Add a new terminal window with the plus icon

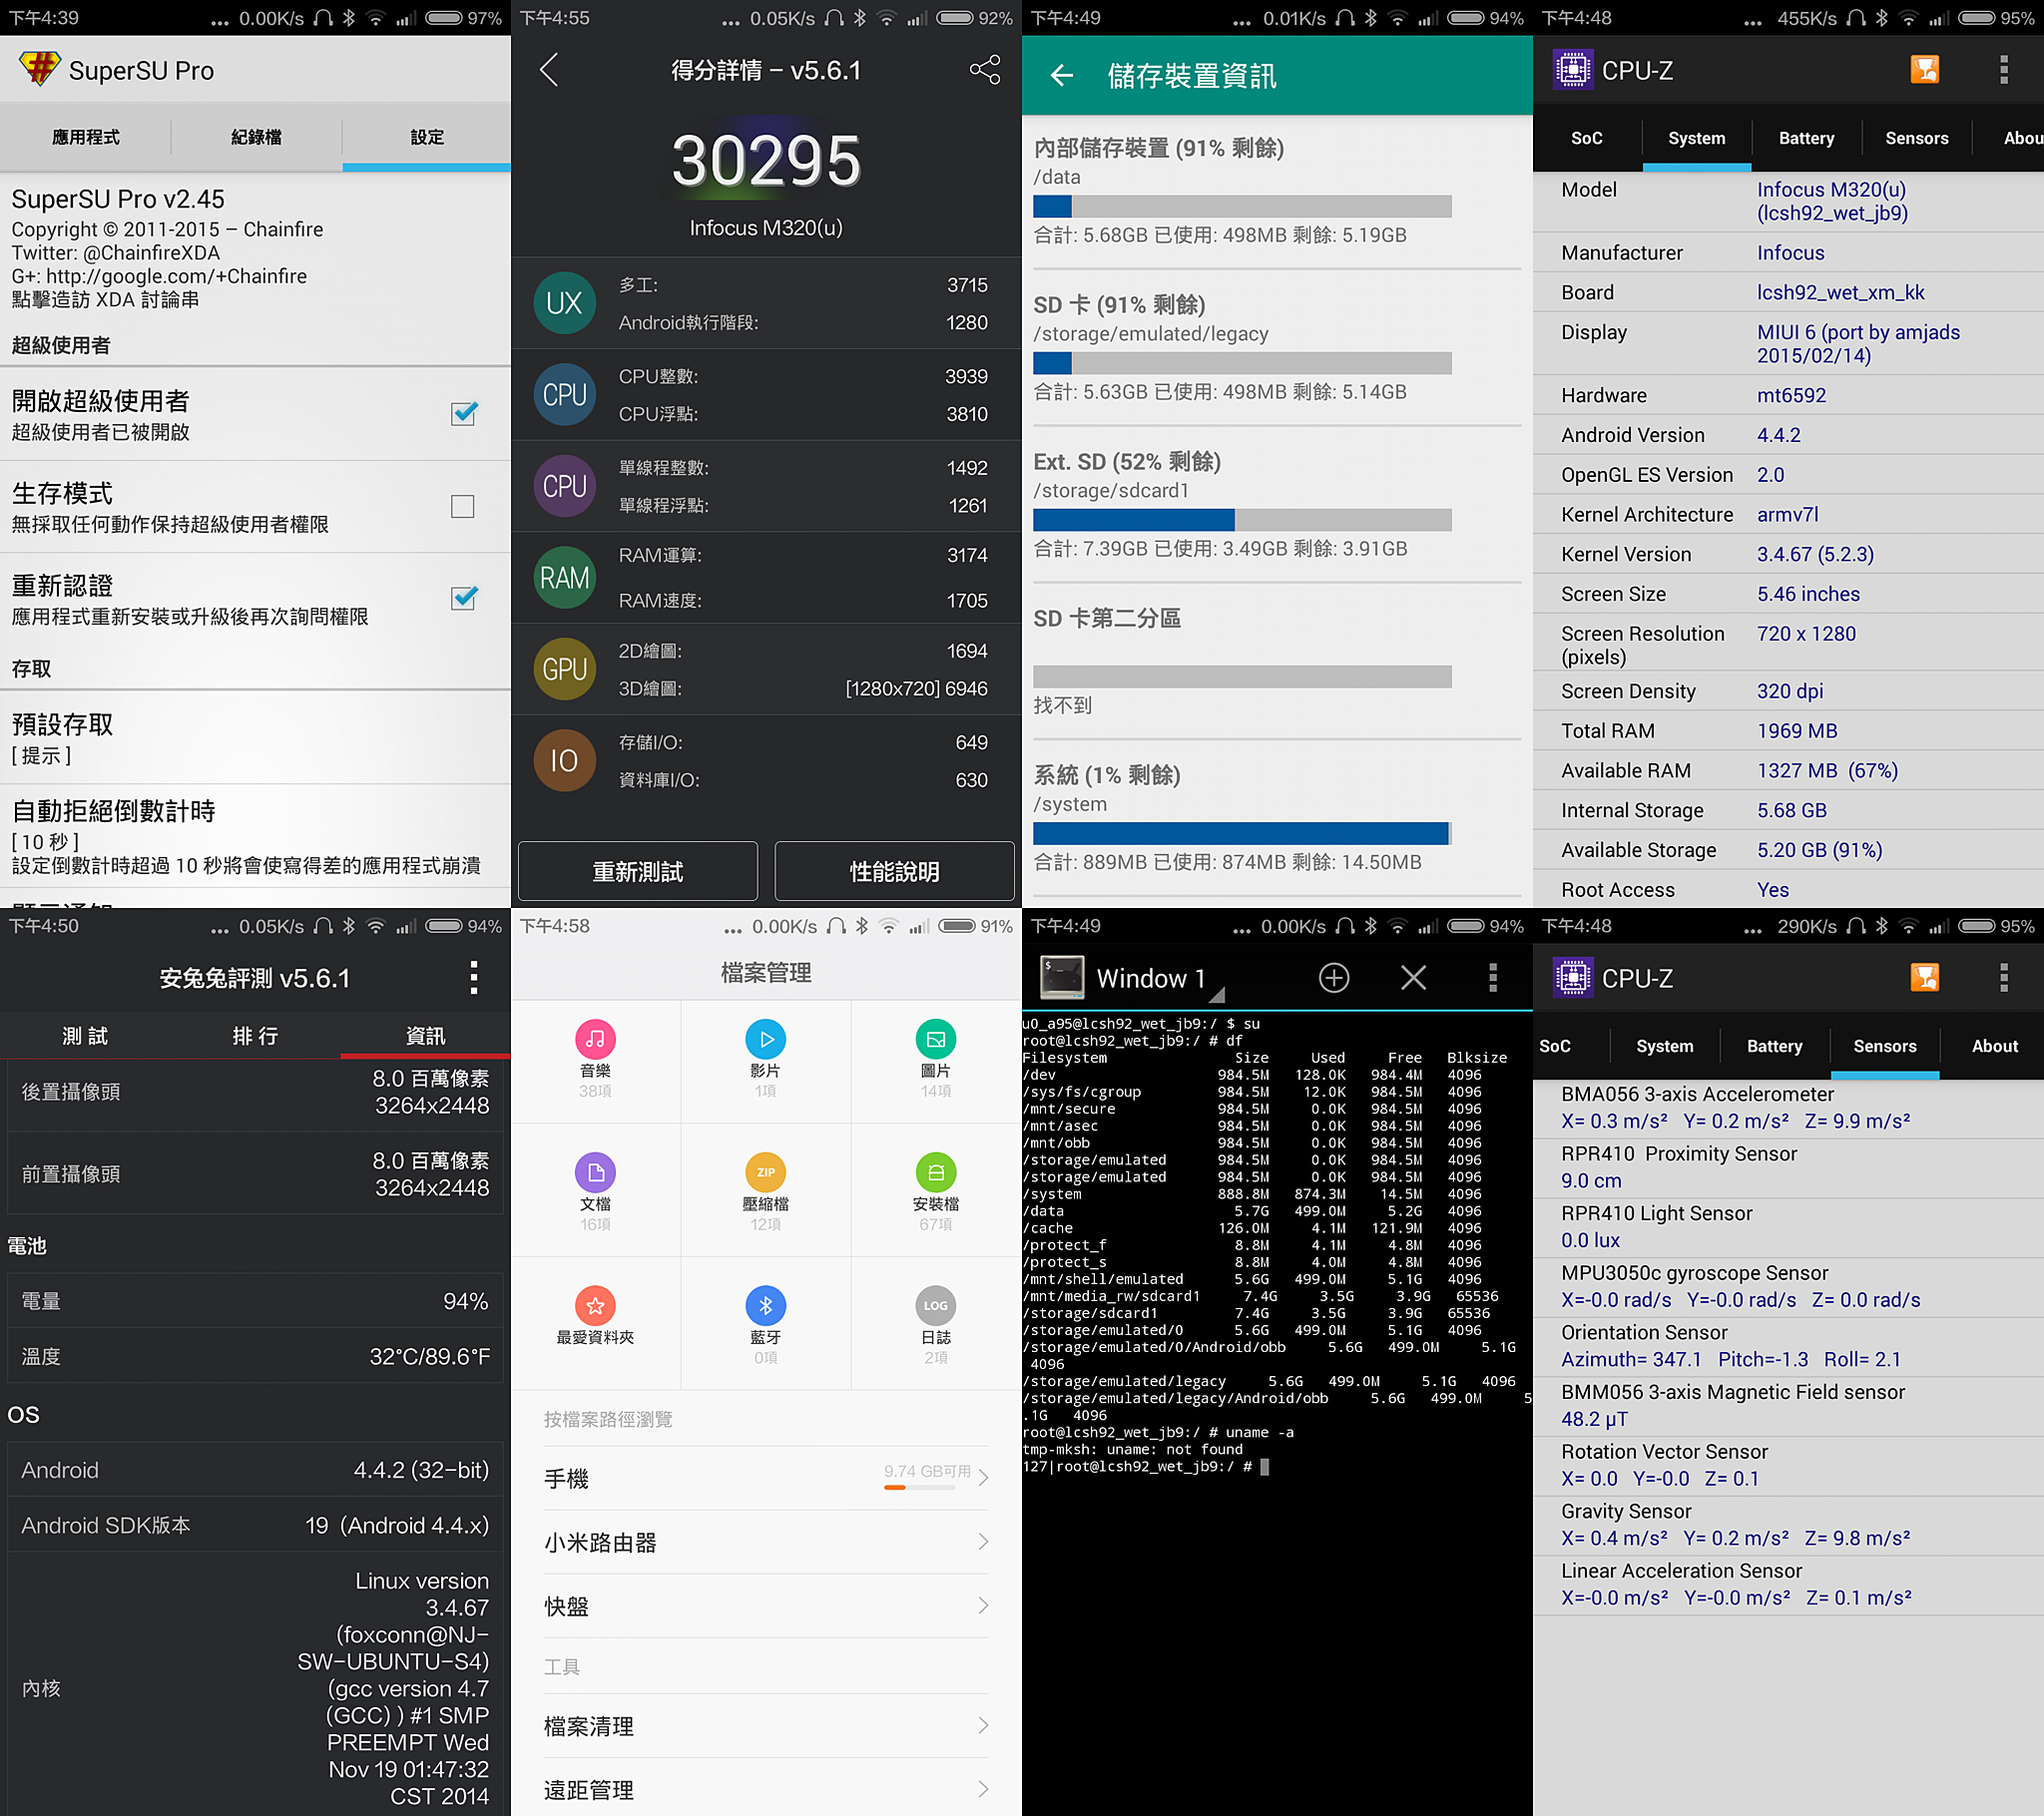coord(1334,977)
